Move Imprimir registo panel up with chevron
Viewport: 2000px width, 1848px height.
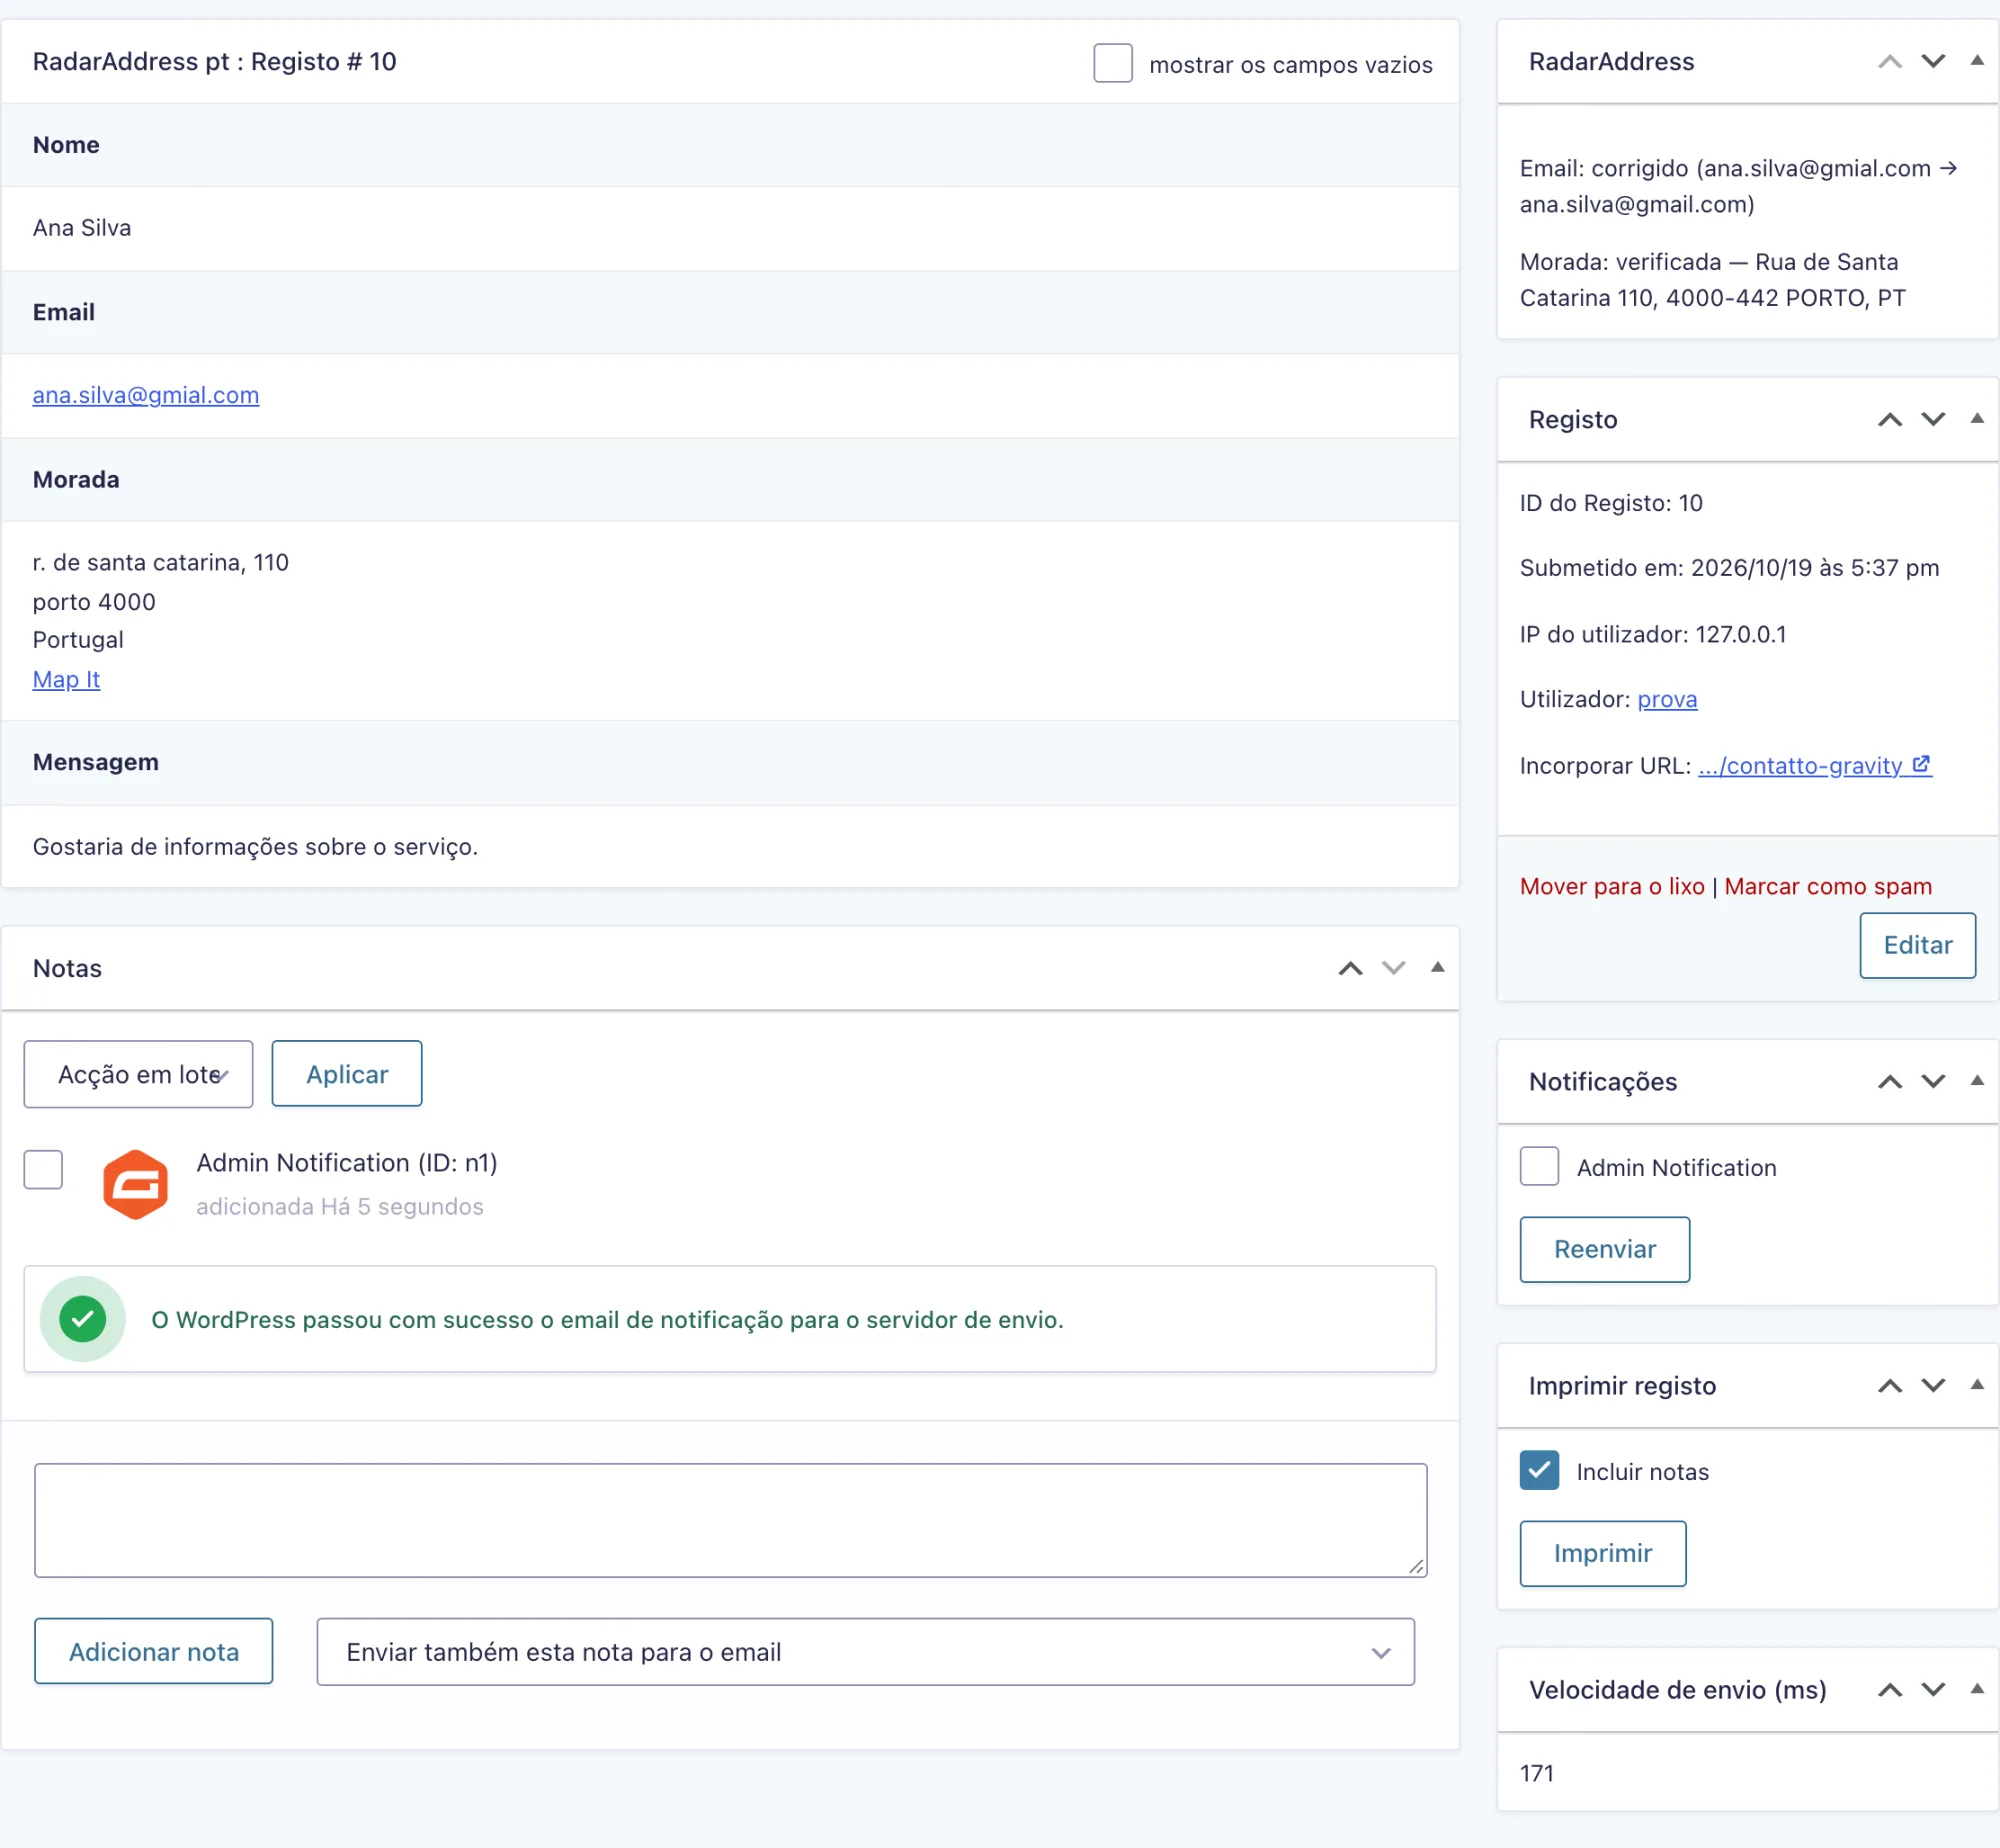pyautogui.click(x=1889, y=1386)
